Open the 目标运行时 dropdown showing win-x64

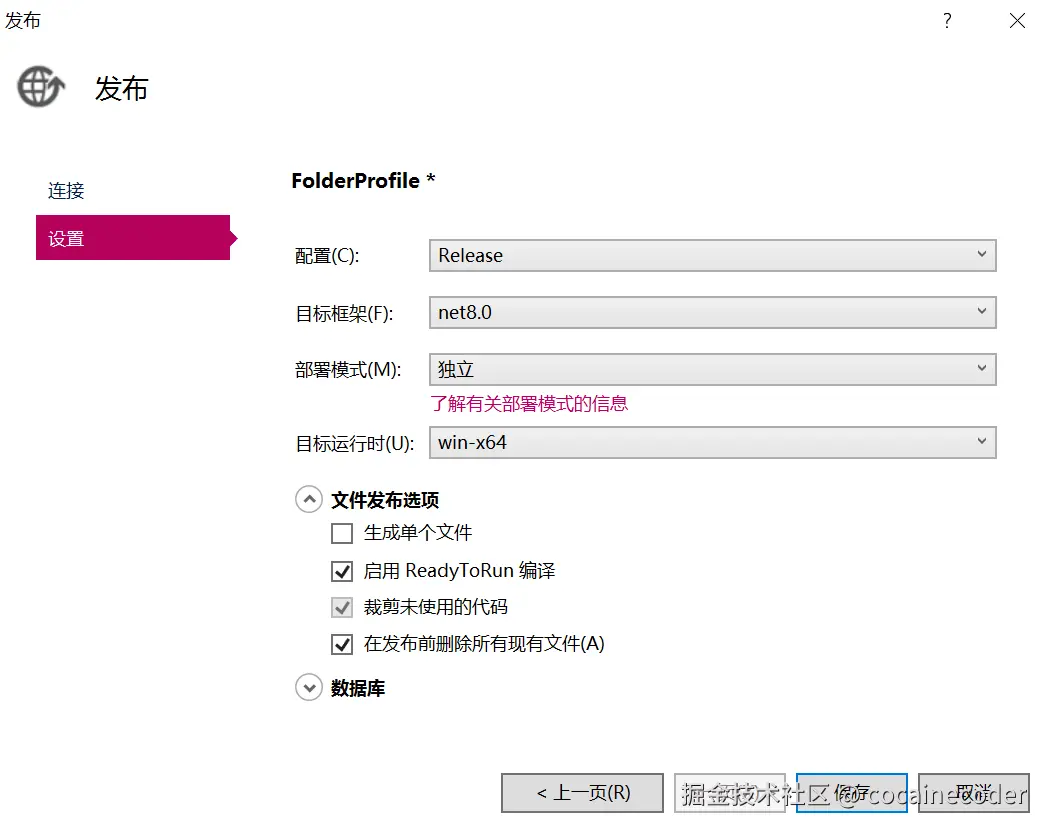click(x=712, y=442)
